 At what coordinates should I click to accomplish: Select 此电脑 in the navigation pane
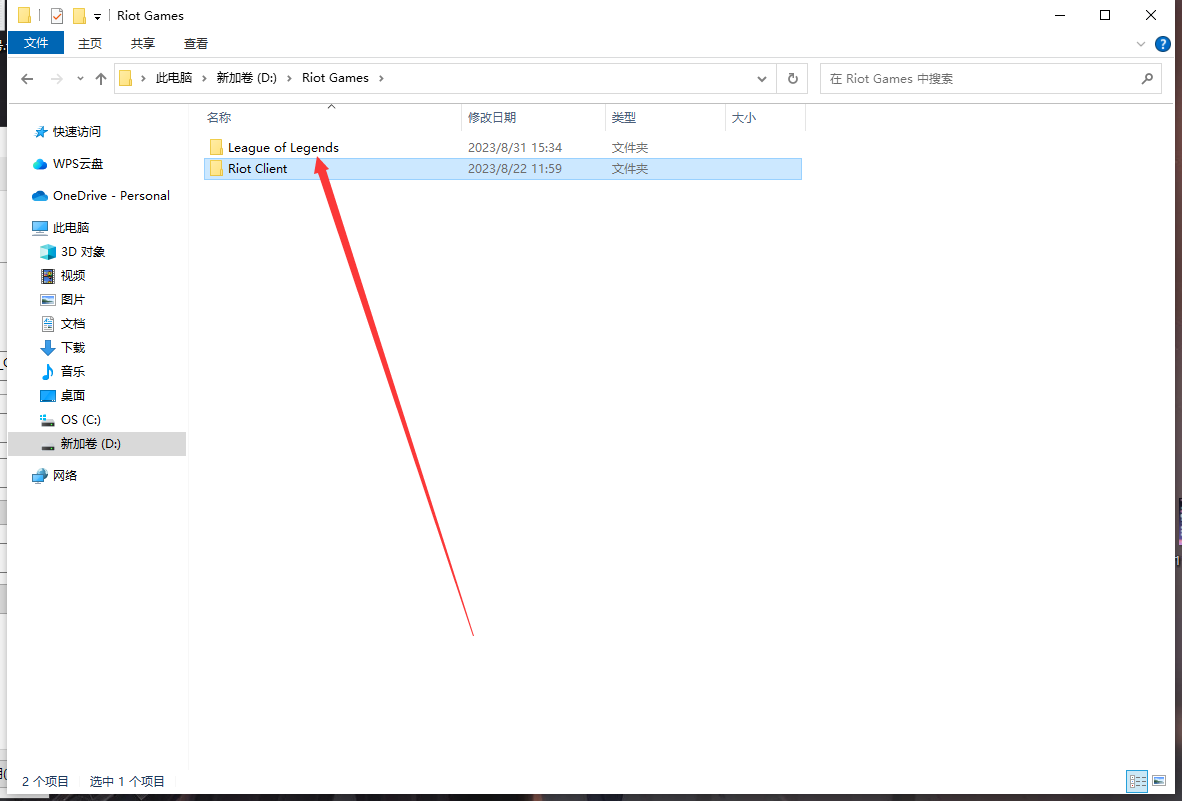71,228
